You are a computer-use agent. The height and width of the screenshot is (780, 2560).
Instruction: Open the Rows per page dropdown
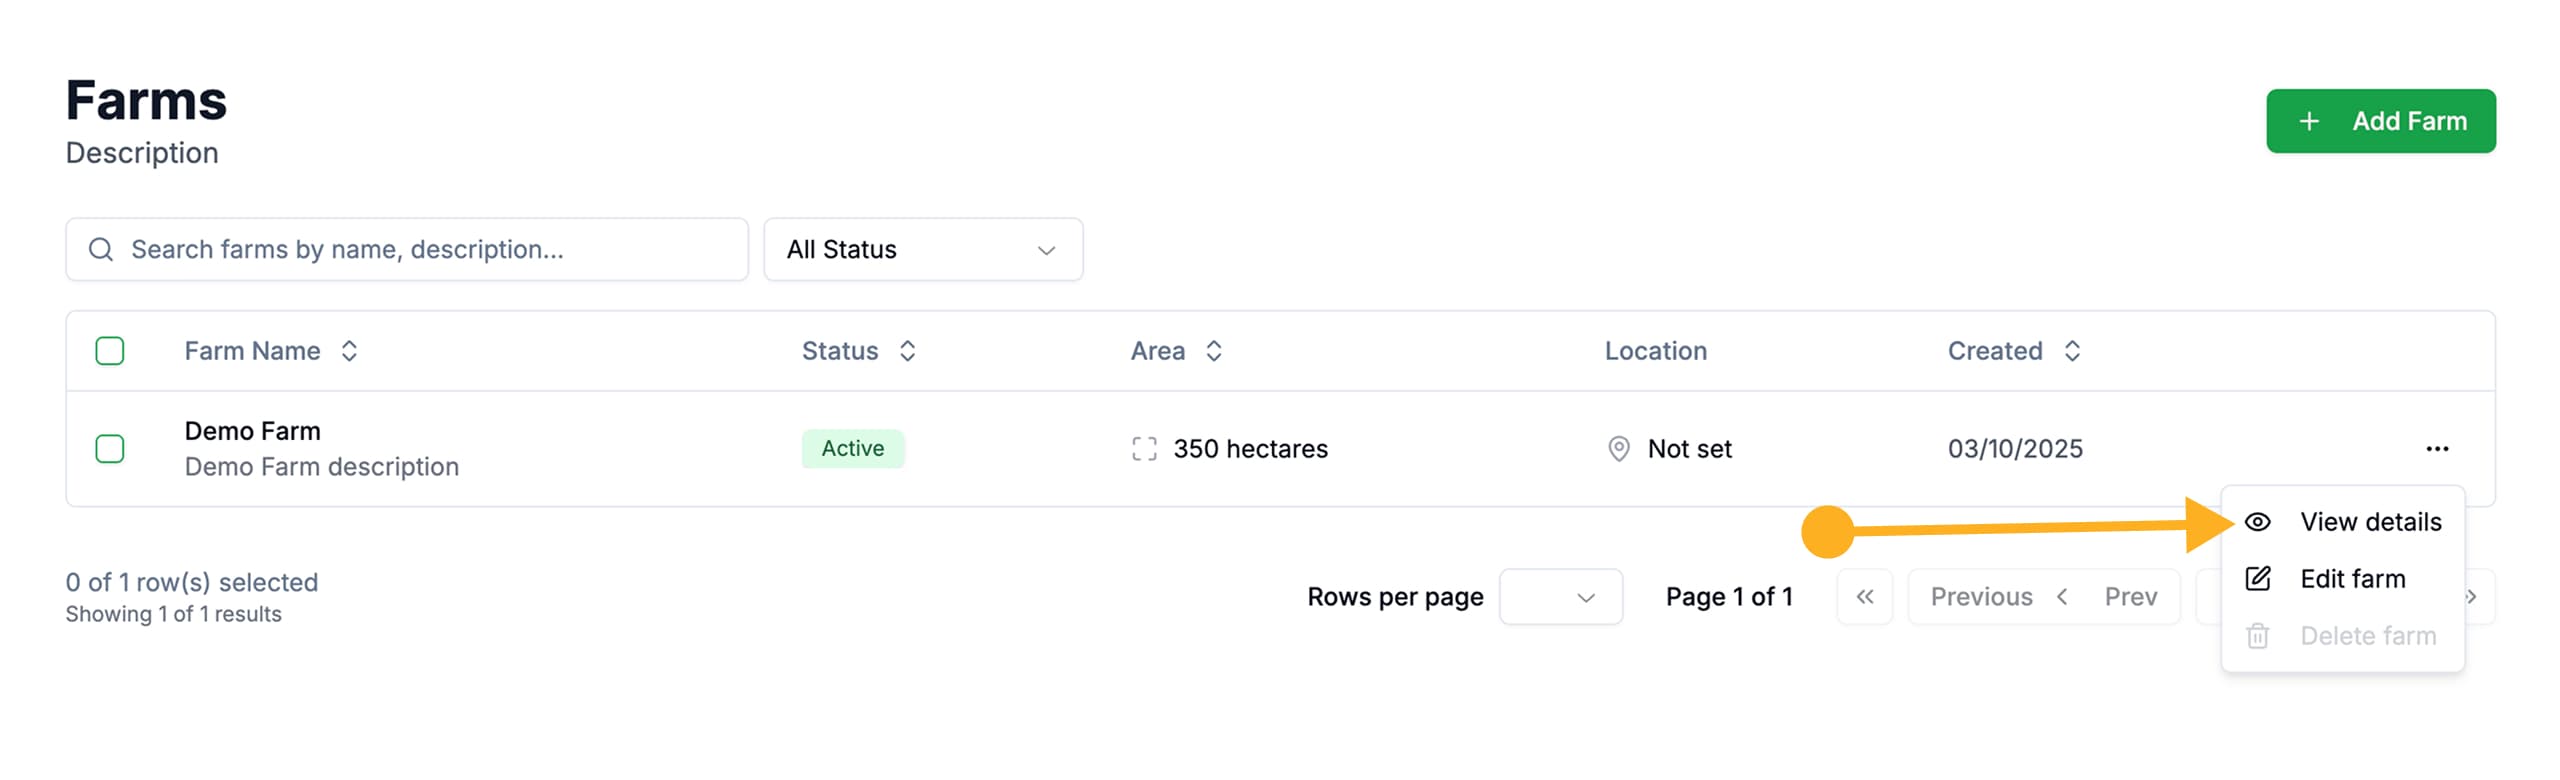1560,597
